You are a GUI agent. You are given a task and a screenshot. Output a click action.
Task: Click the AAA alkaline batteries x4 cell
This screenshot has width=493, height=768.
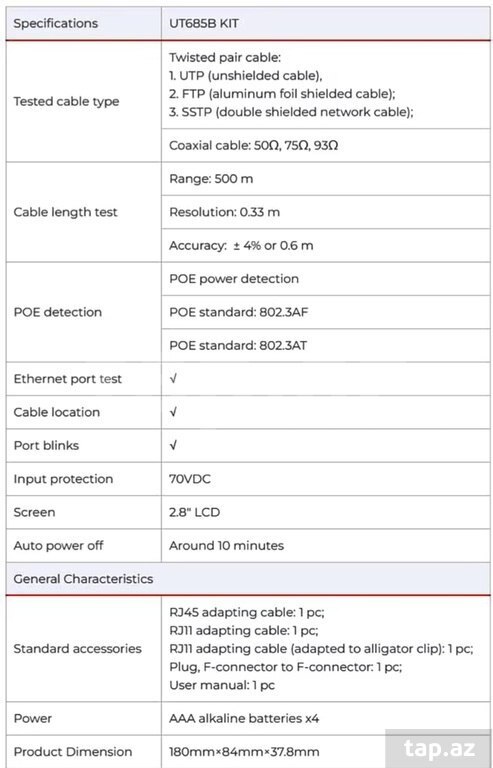pos(326,719)
